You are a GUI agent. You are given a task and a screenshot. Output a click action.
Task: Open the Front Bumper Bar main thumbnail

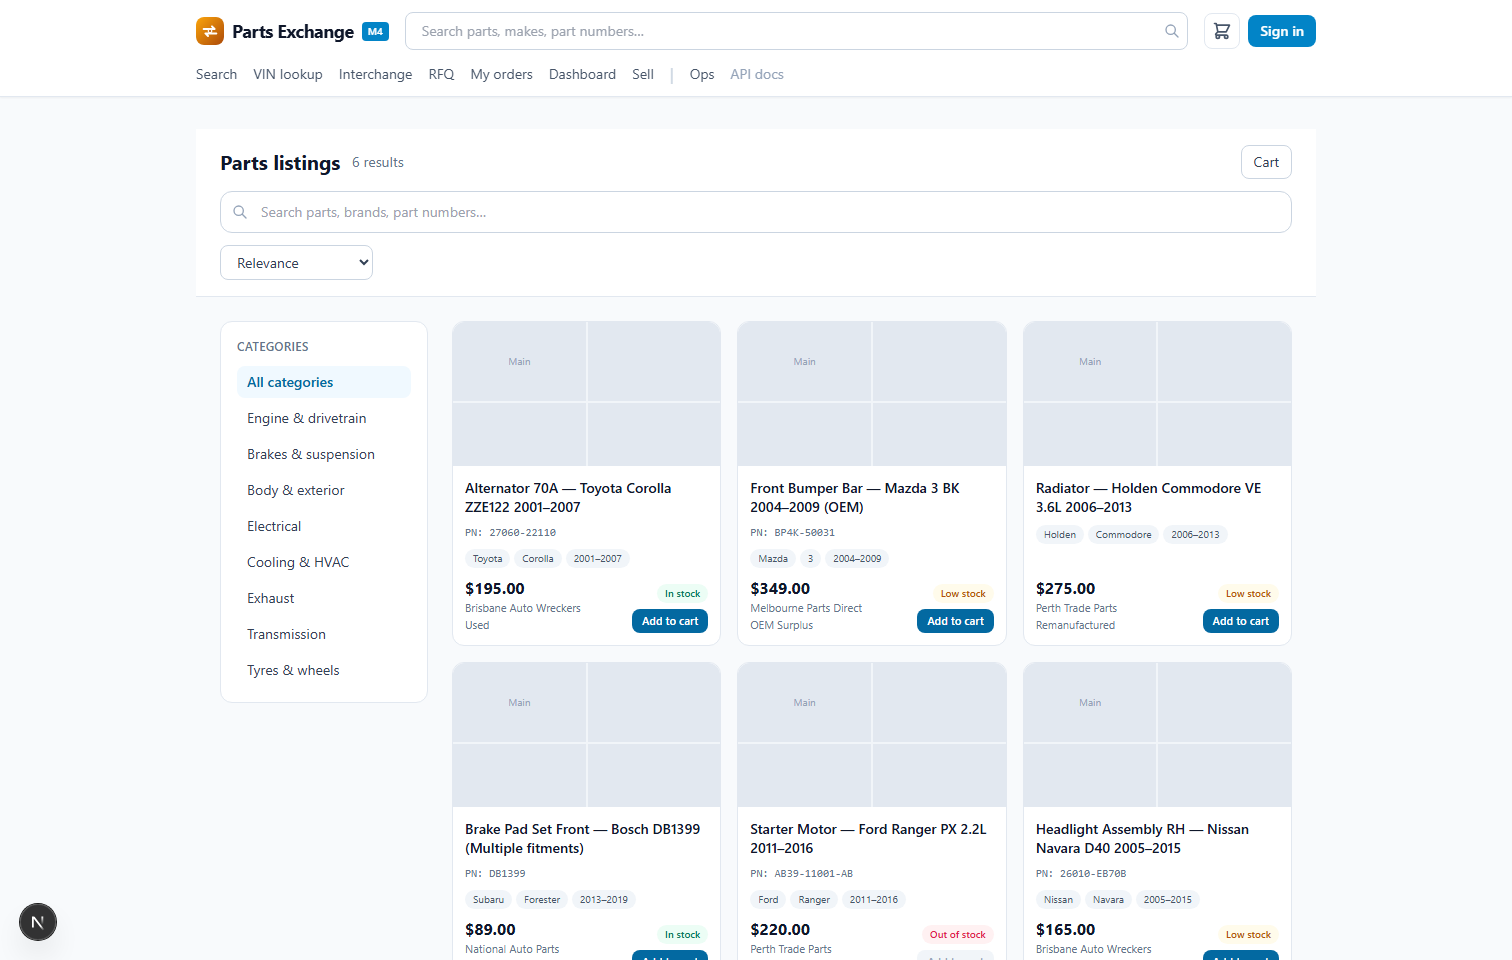(x=805, y=362)
